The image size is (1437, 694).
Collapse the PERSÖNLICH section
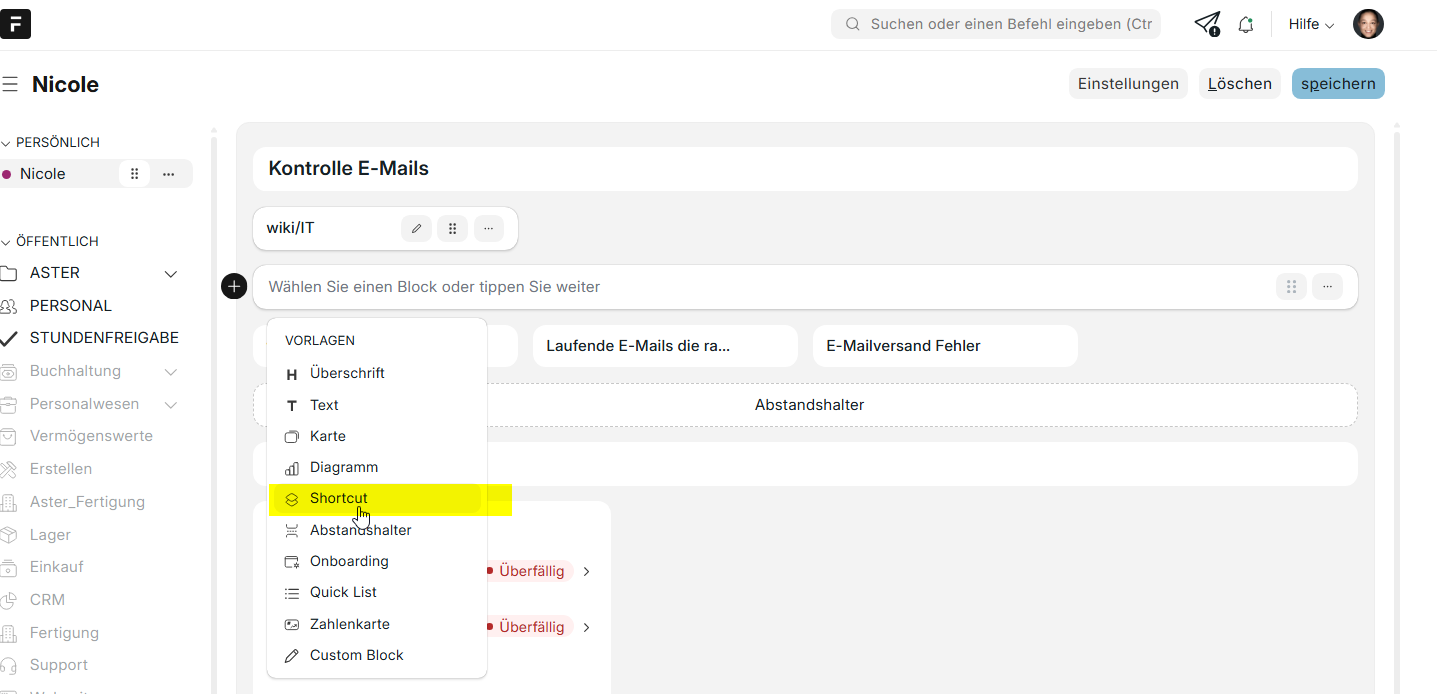6,143
